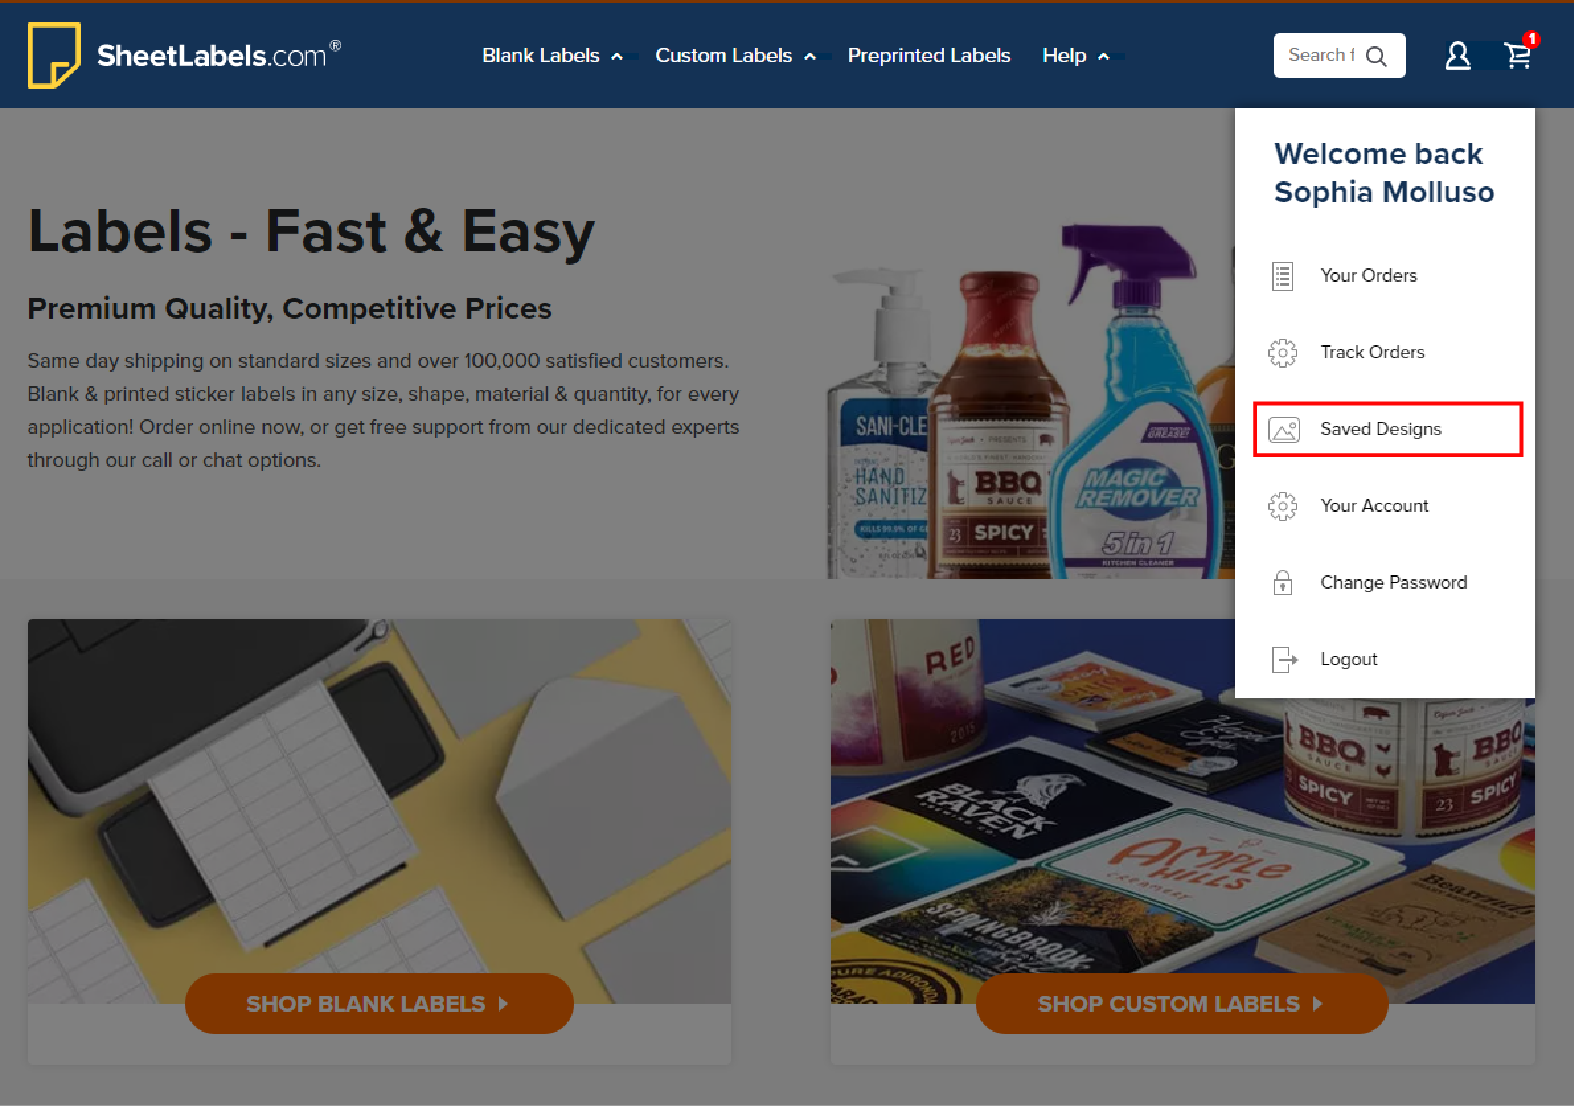Click into the Search input field

click(x=1320, y=56)
